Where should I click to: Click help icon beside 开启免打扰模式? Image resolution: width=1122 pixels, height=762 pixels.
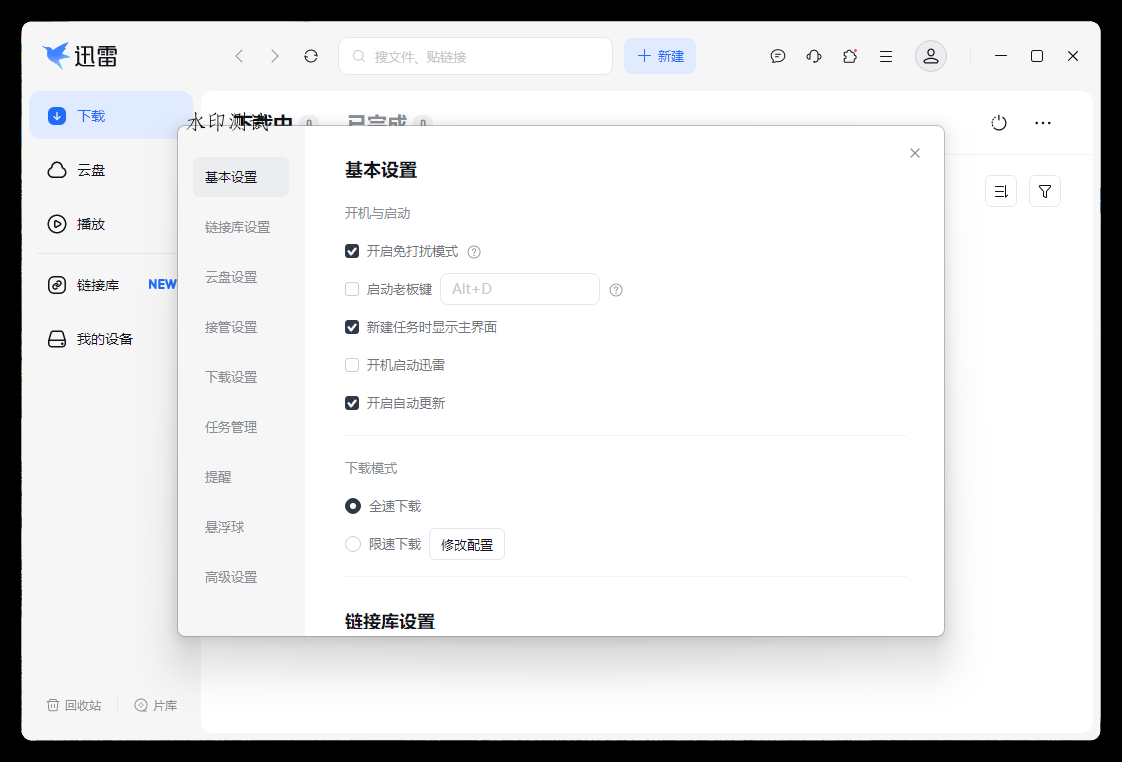(474, 252)
